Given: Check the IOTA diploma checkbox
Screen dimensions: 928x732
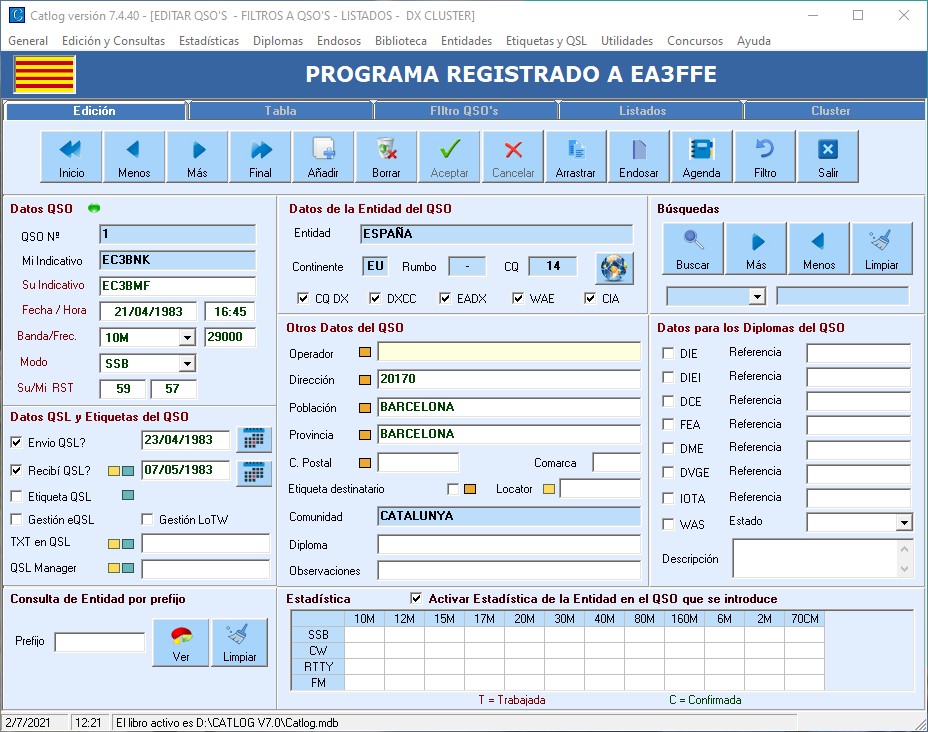Looking at the screenshot, I should [668, 498].
